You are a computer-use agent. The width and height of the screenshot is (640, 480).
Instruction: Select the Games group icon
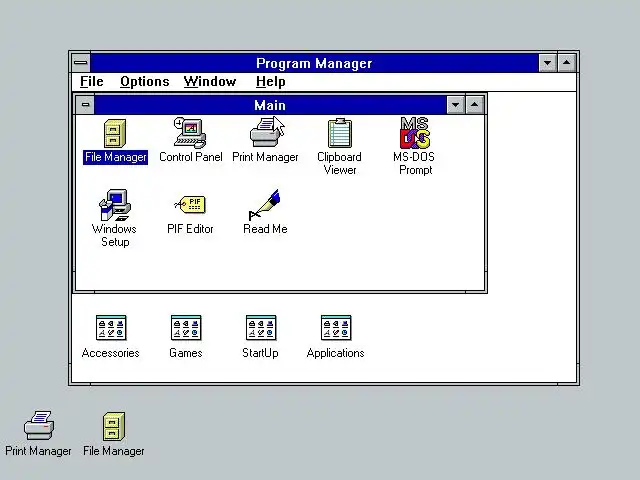point(186,327)
